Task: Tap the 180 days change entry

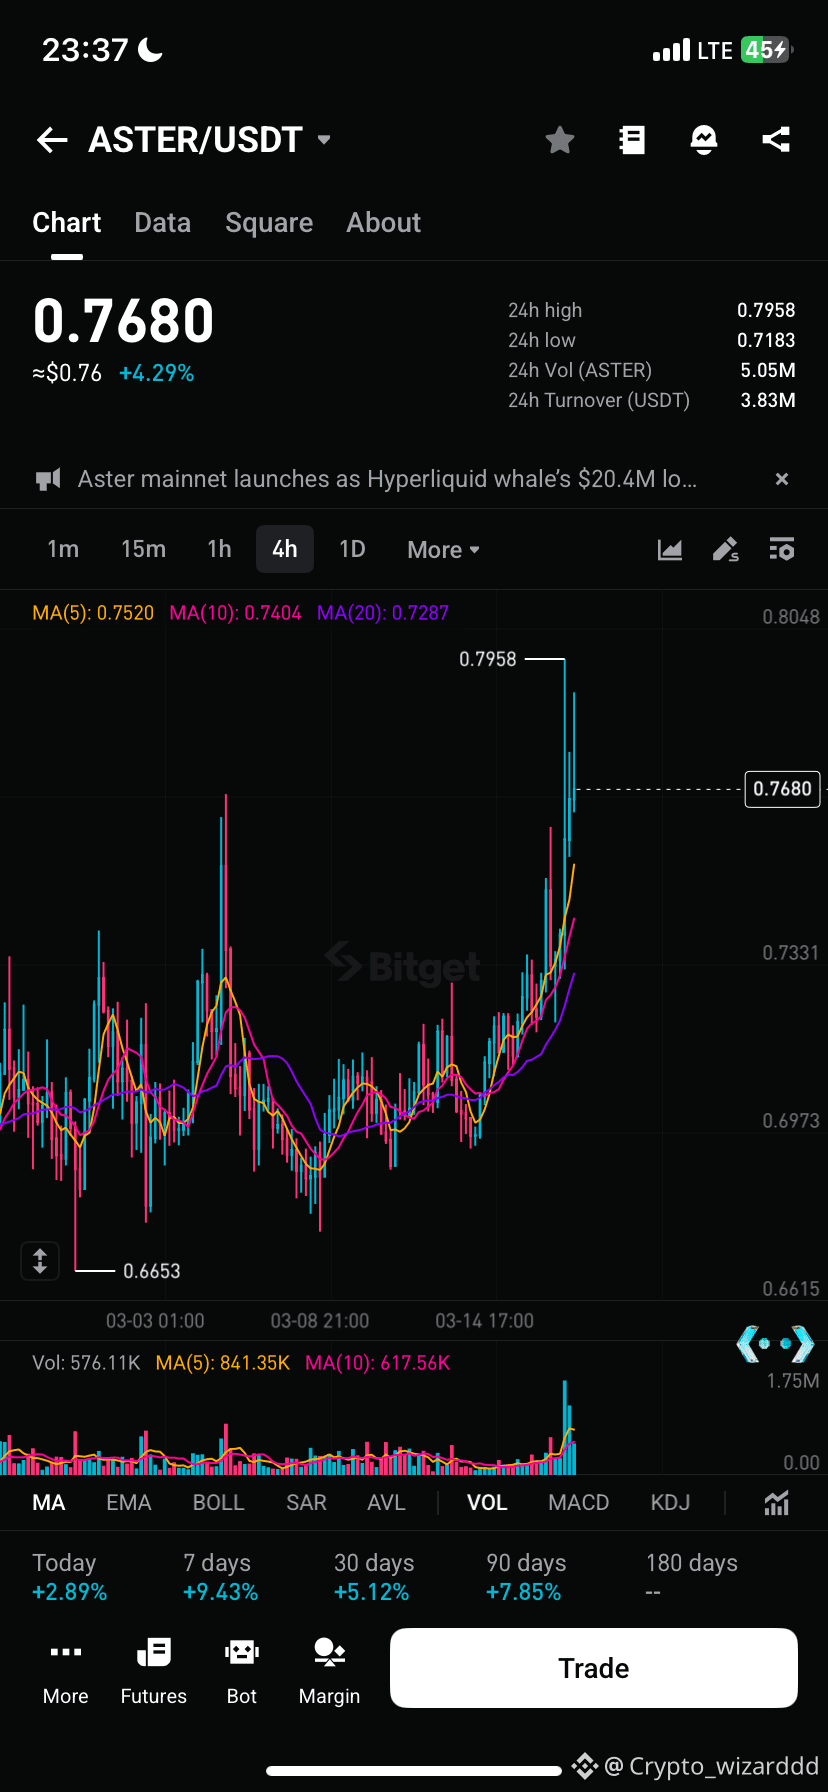Action: click(x=692, y=1577)
